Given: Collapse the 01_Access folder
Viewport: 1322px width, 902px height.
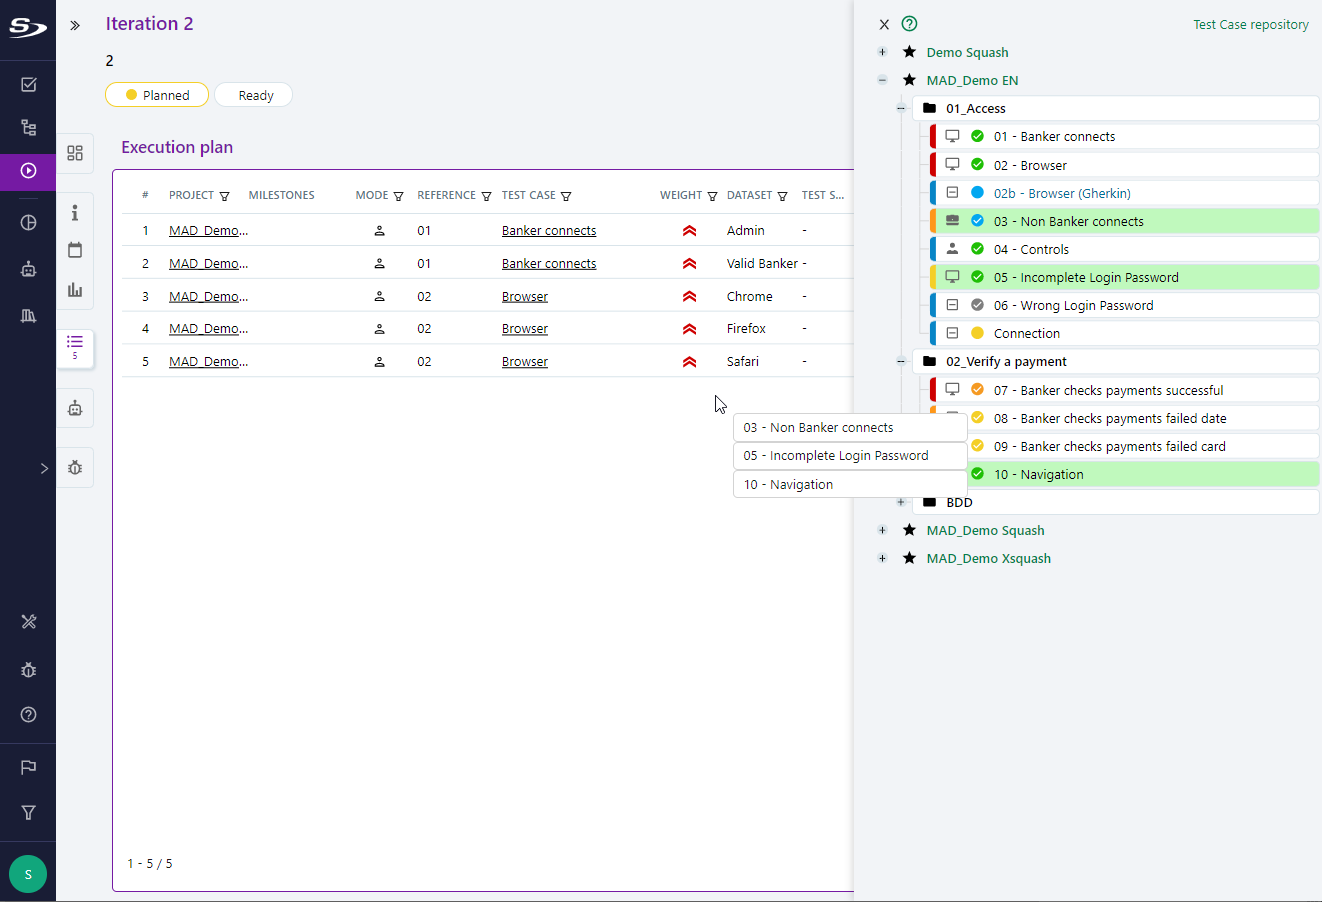Looking at the screenshot, I should tap(901, 108).
